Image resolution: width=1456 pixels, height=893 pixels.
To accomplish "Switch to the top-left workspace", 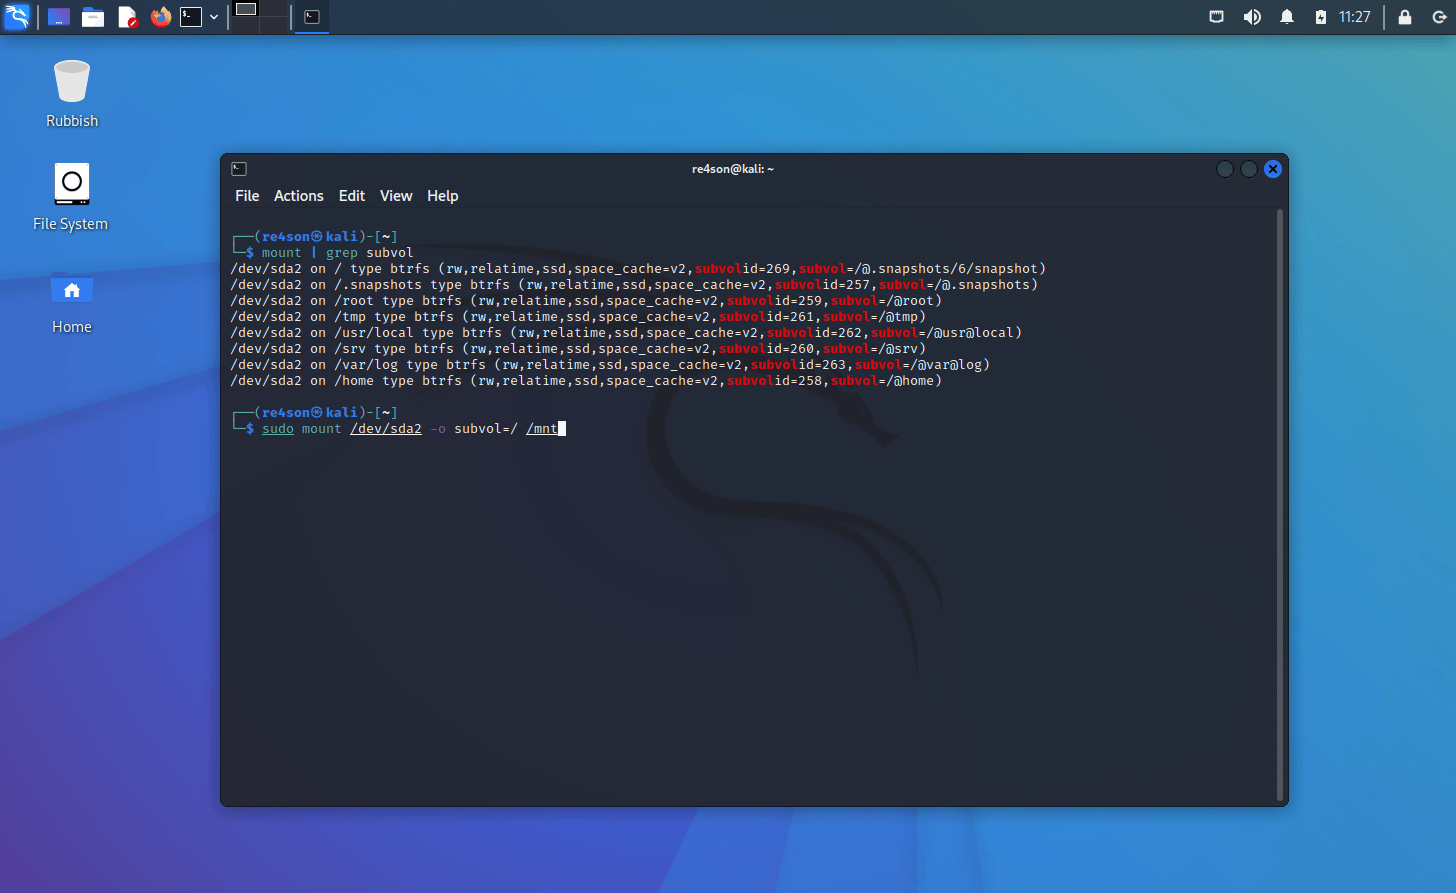I will coord(246,9).
